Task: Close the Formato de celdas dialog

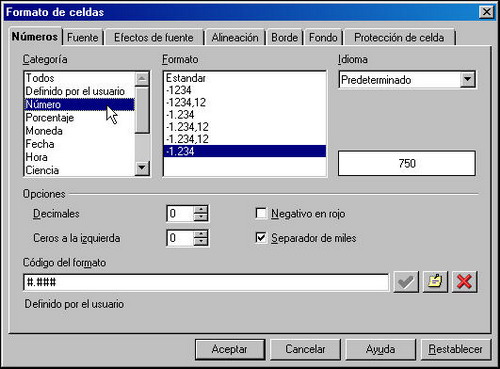Action: click(x=486, y=12)
